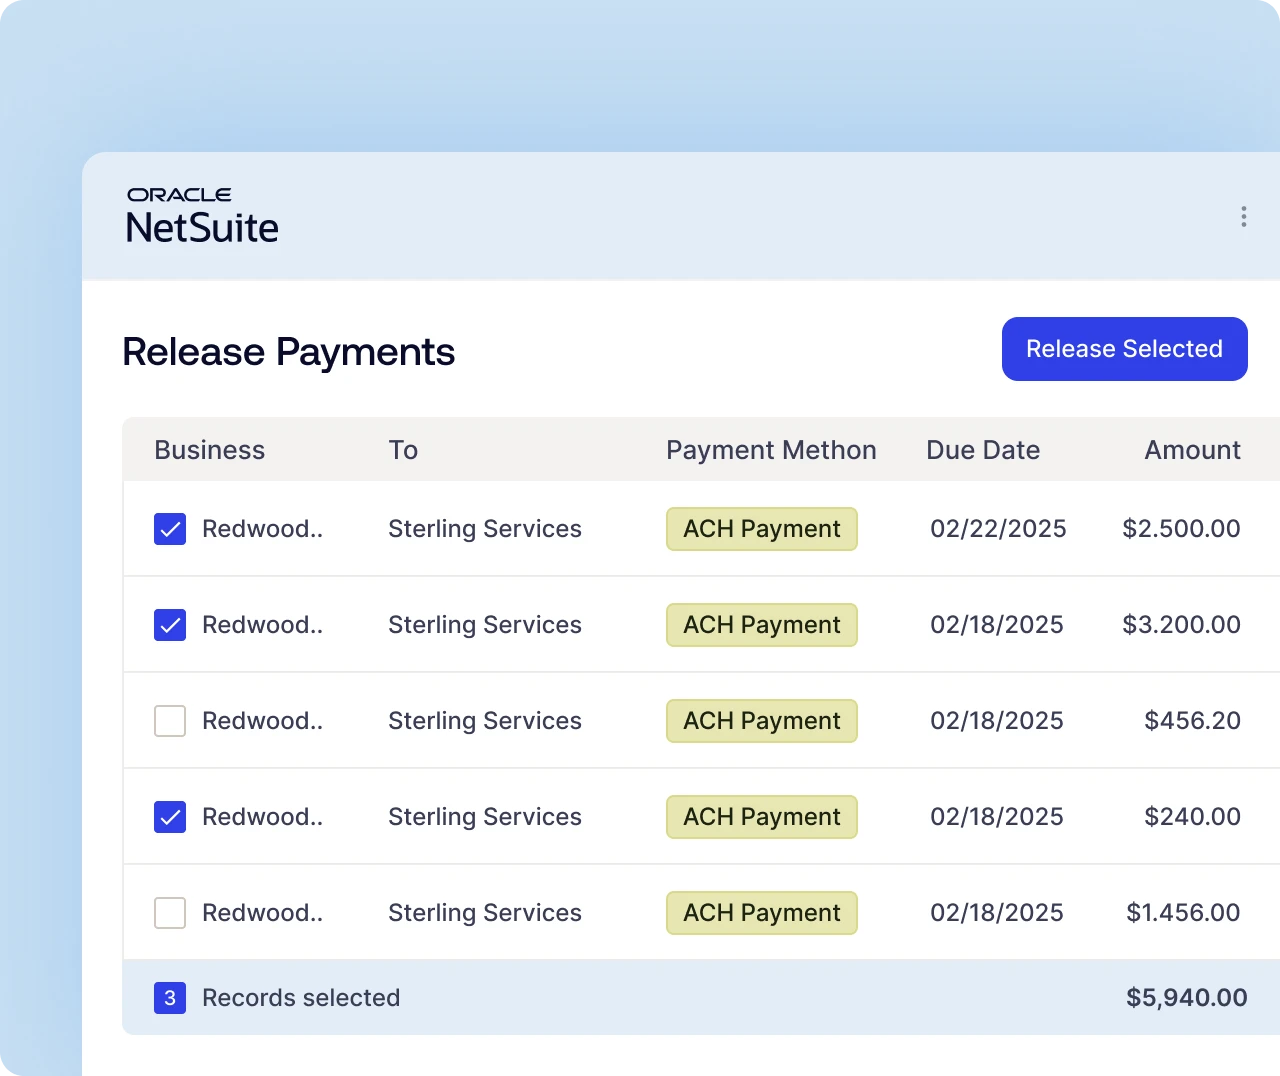1280x1076 pixels.
Task: Deselect the checkbox for the $3.200.00 payment
Action: pos(170,625)
